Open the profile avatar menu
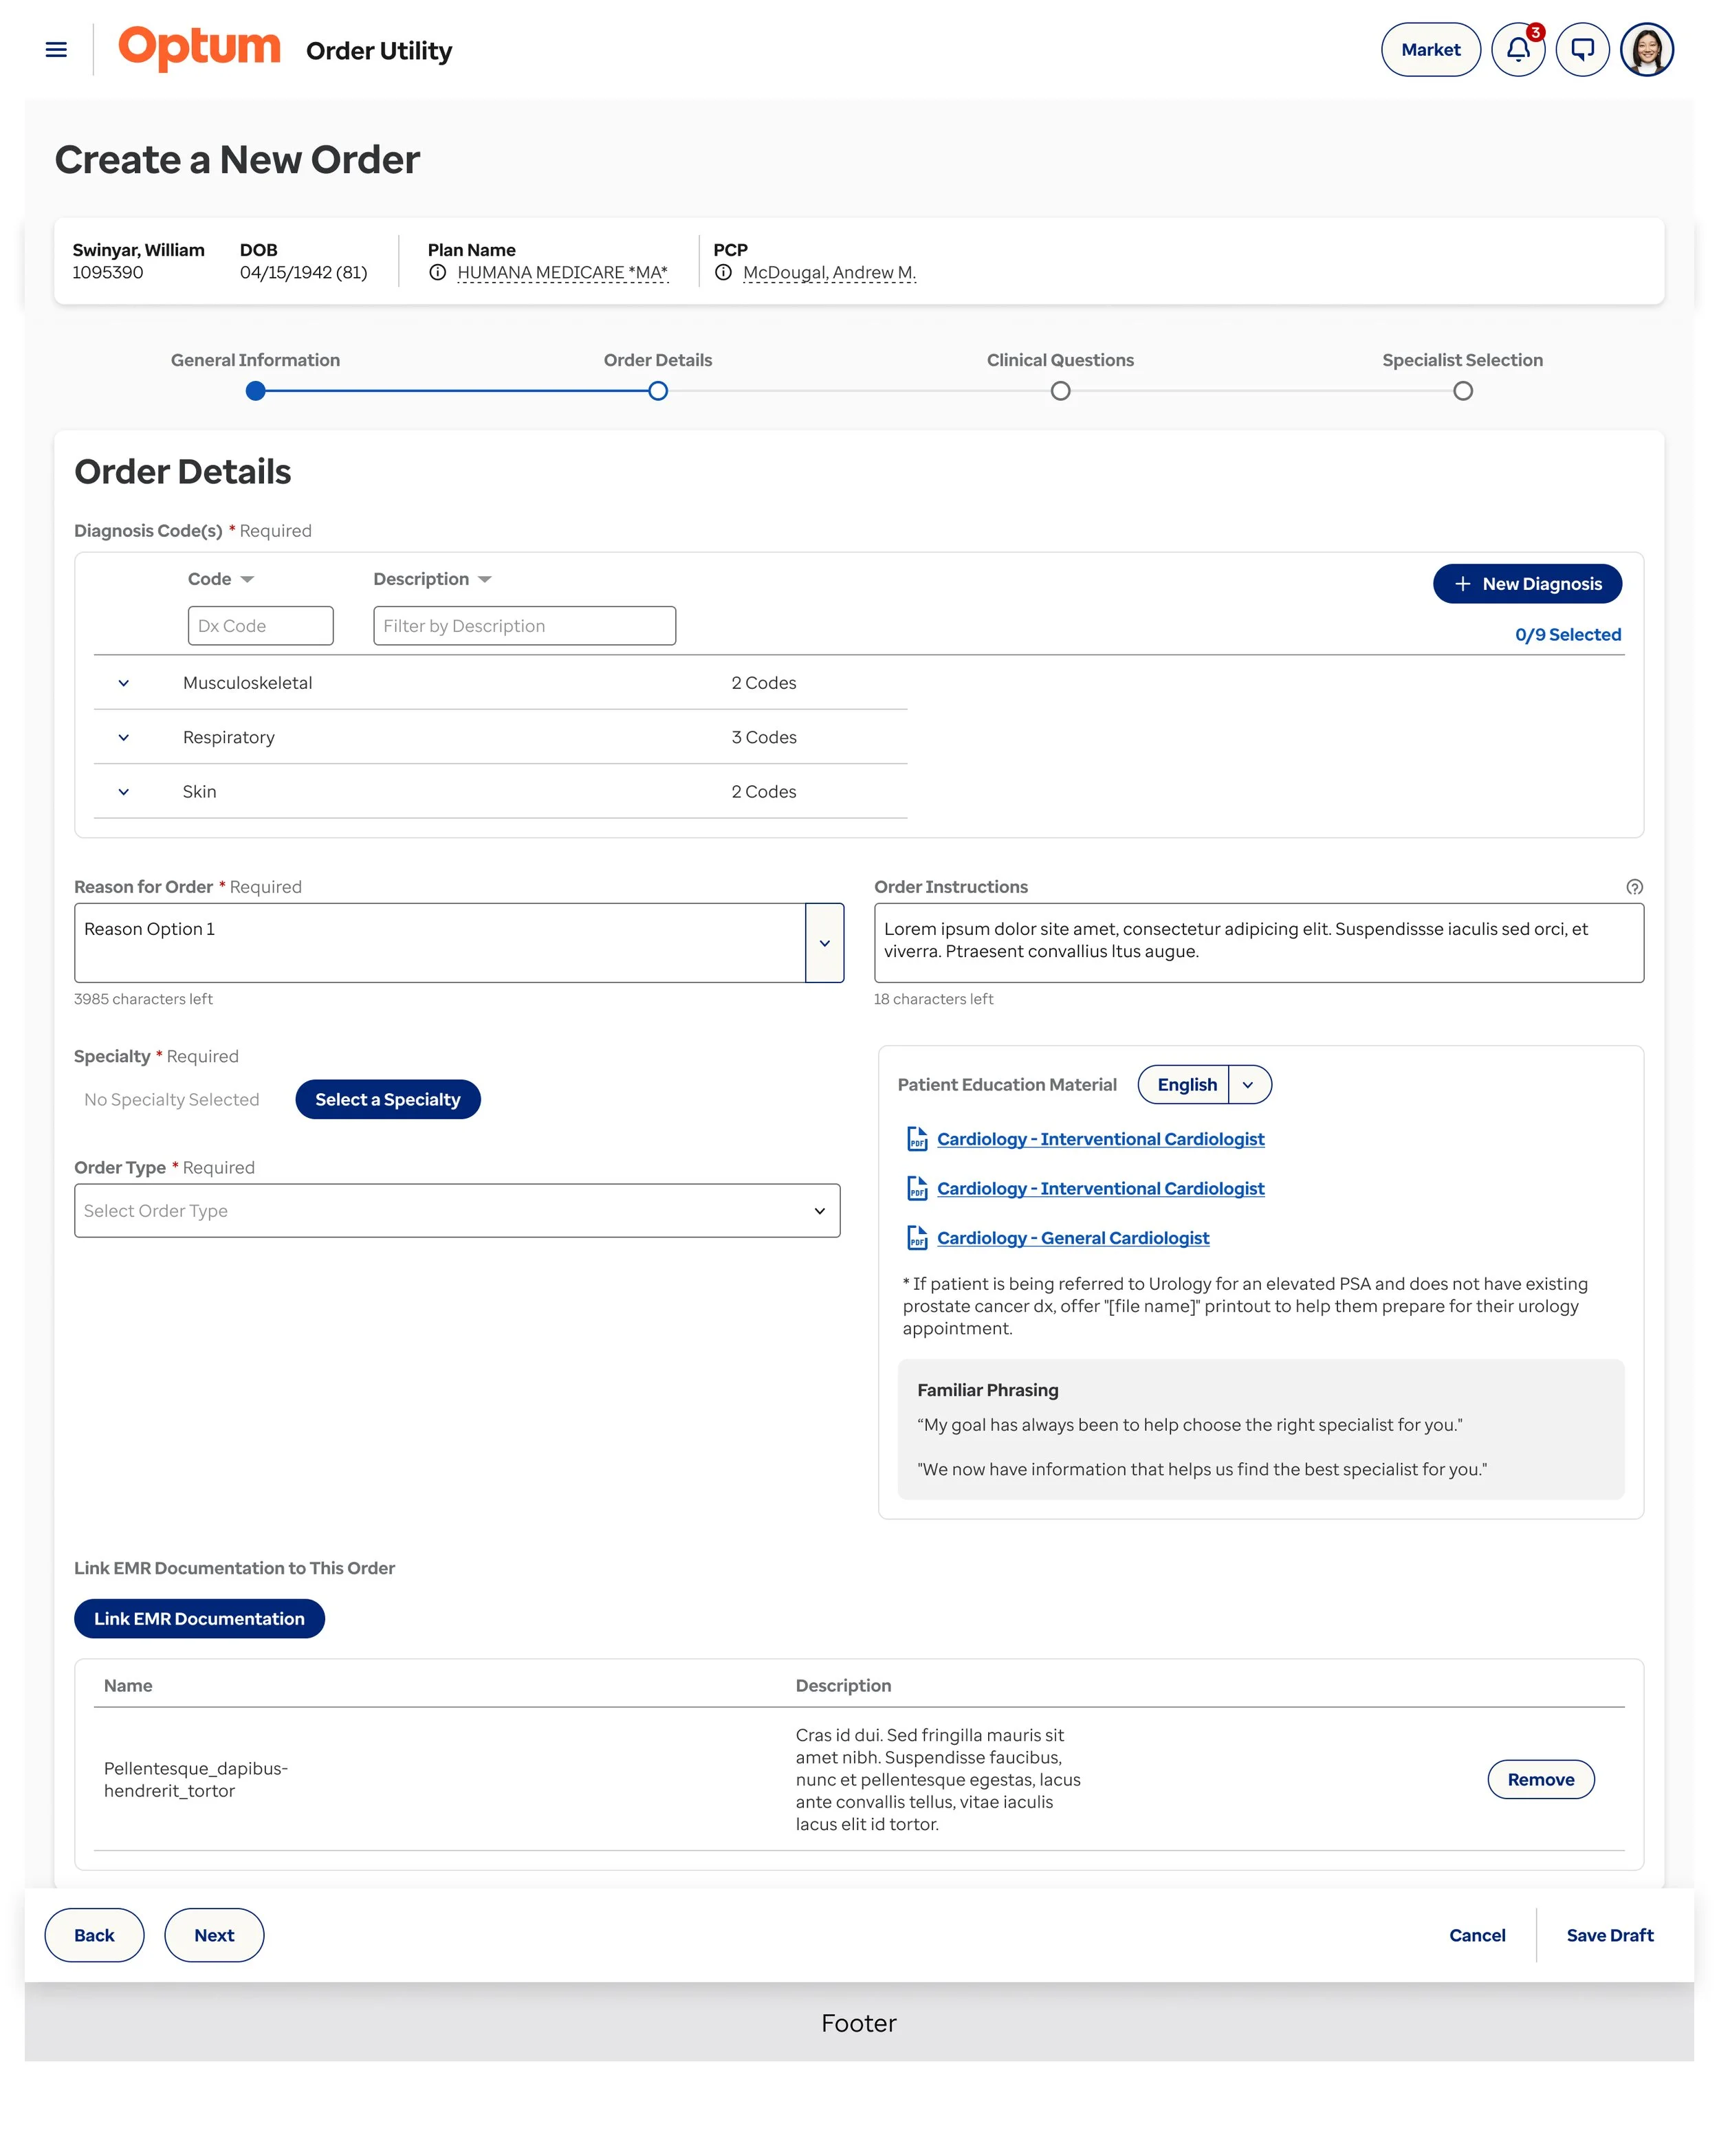This screenshot has height=2156, width=1719. [x=1648, y=49]
